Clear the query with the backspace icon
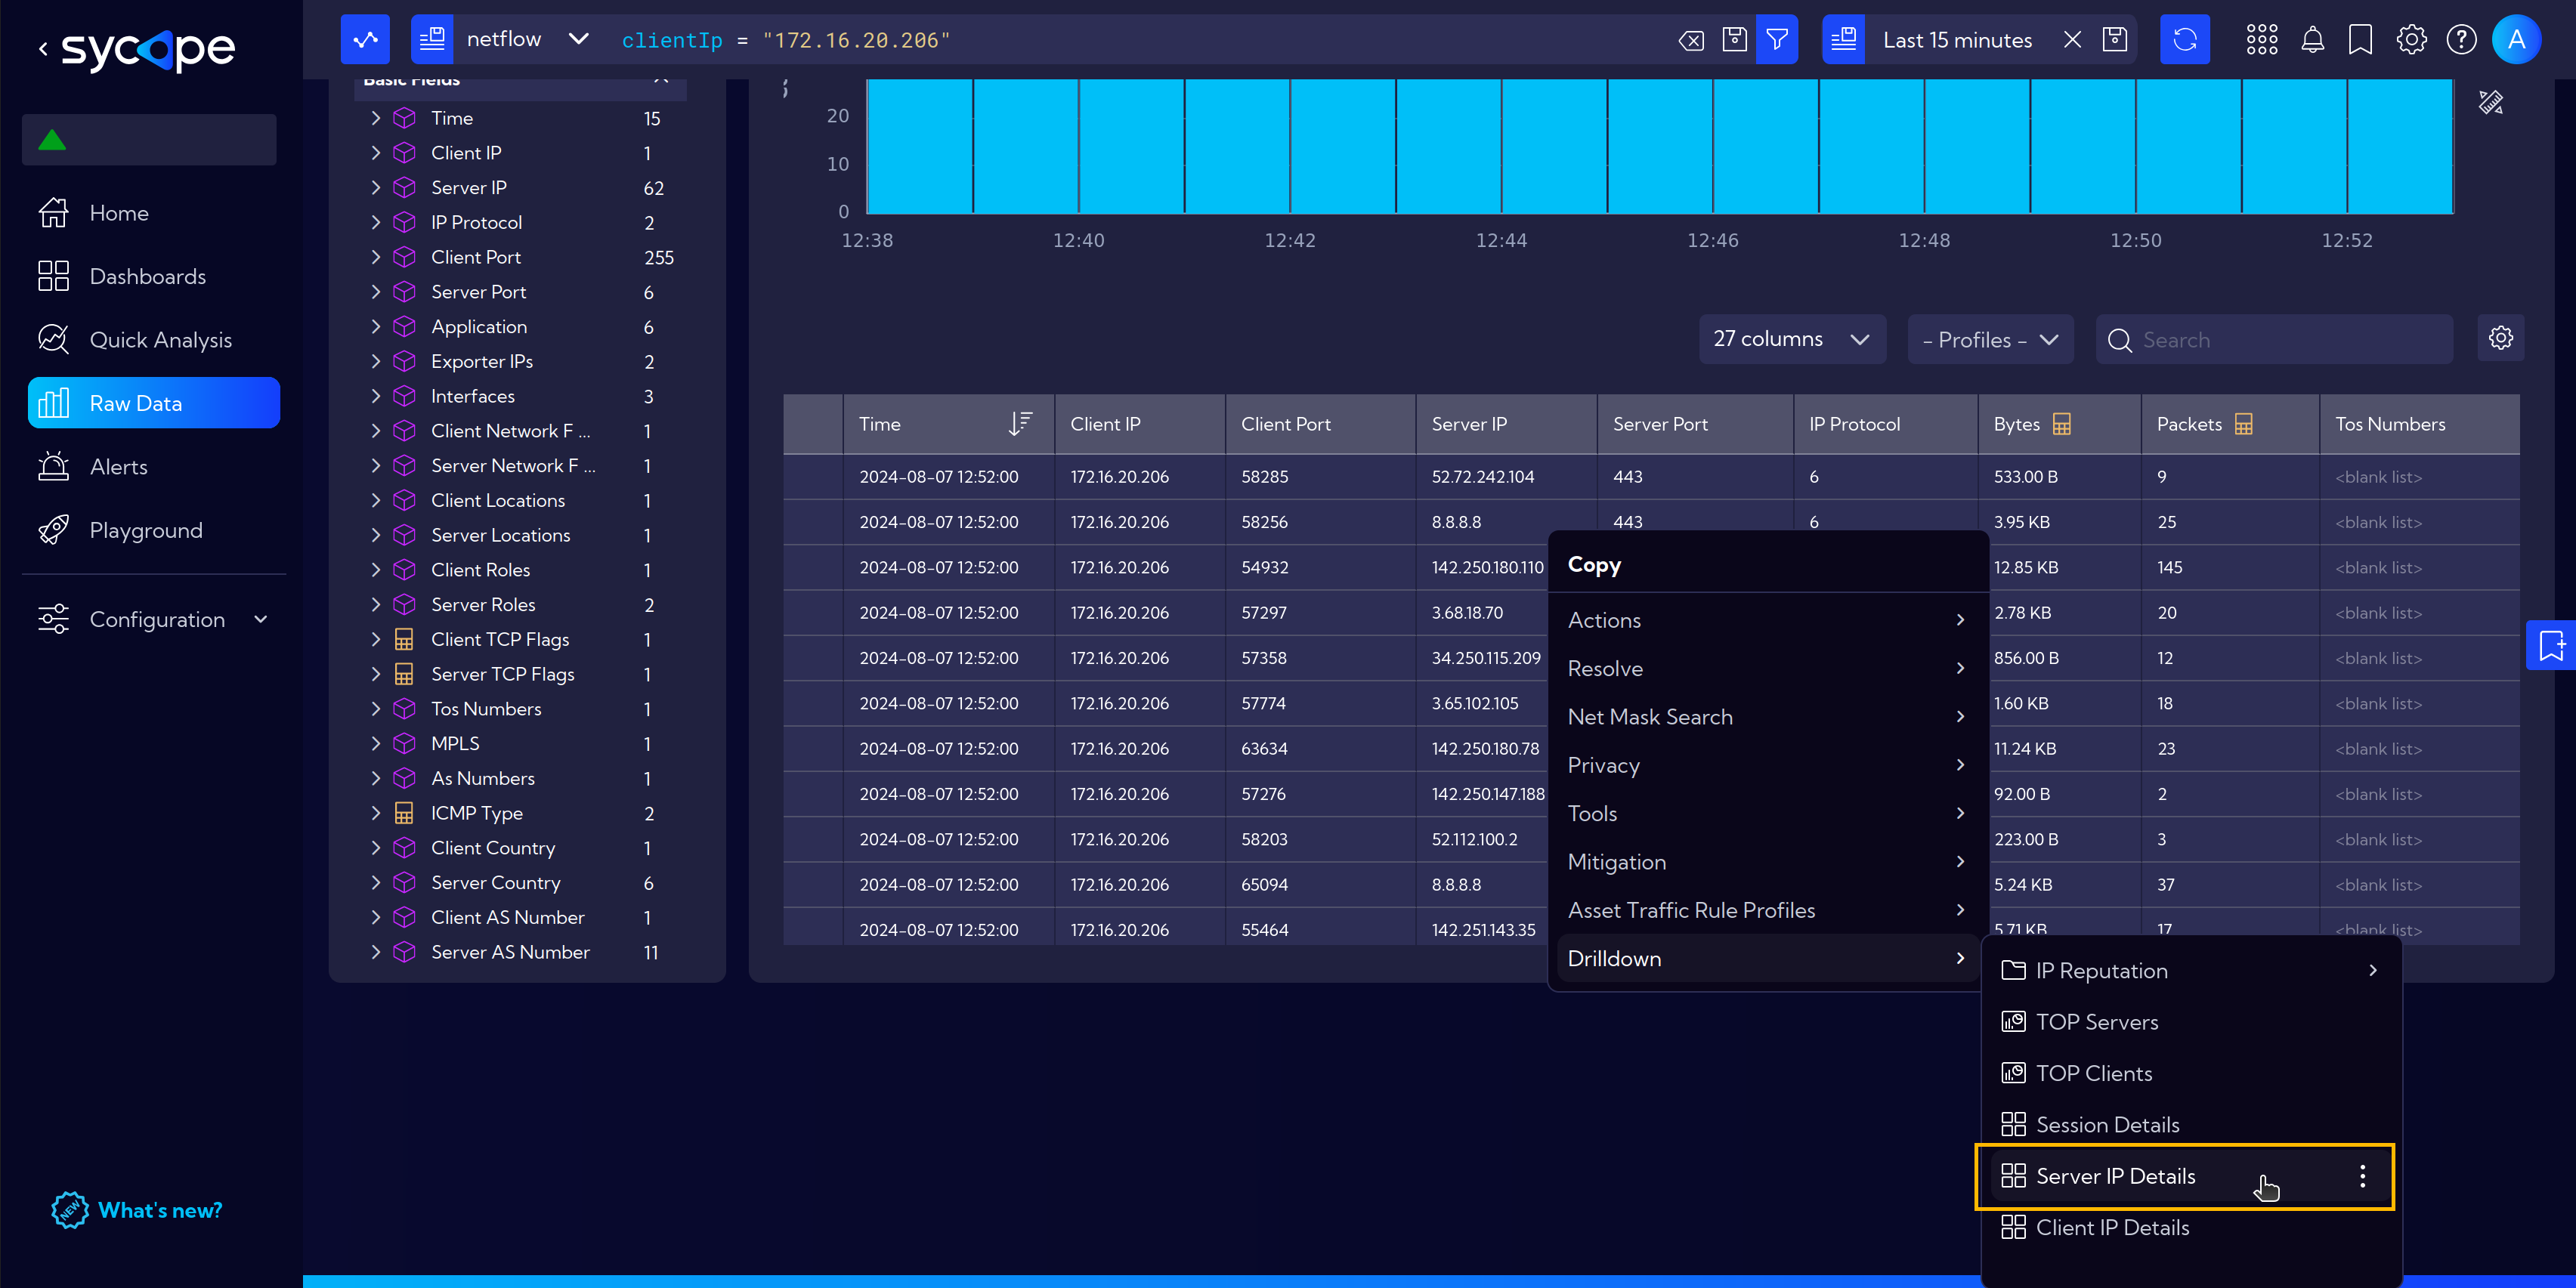 (x=1691, y=40)
